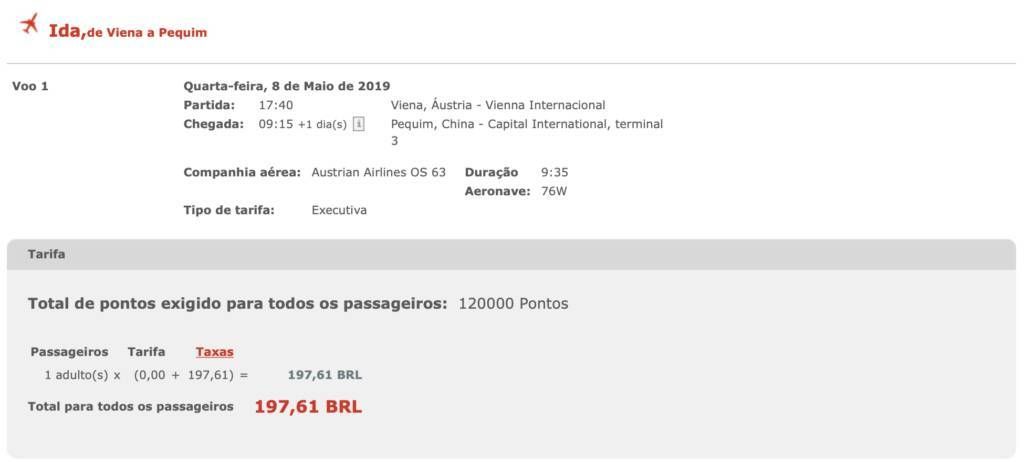The width and height of the screenshot is (1024, 462).
Task: Click the arrival time 09:15
Action: 276,124
